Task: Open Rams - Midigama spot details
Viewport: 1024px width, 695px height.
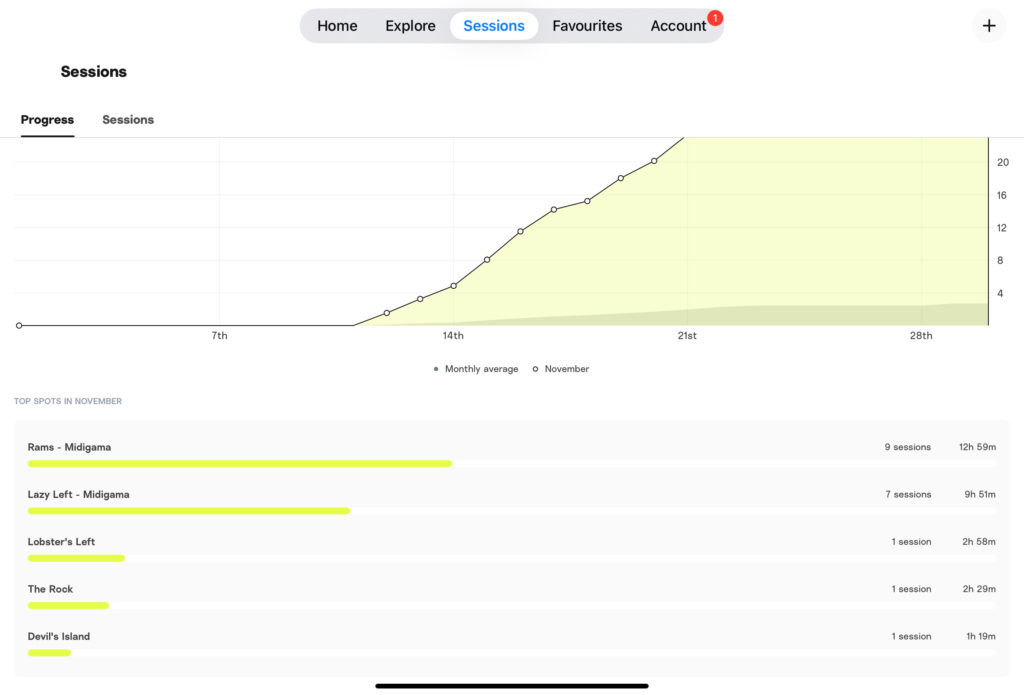Action: 69,447
